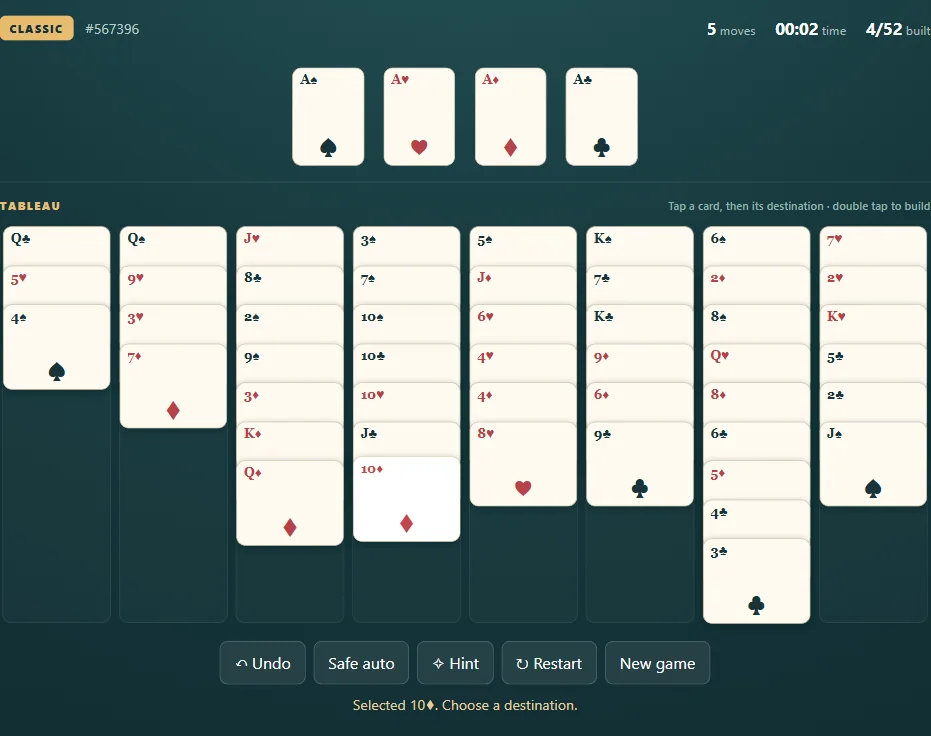Click the 6 of Spades card
Image resolution: width=931 pixels, height=736 pixels.
(x=756, y=246)
